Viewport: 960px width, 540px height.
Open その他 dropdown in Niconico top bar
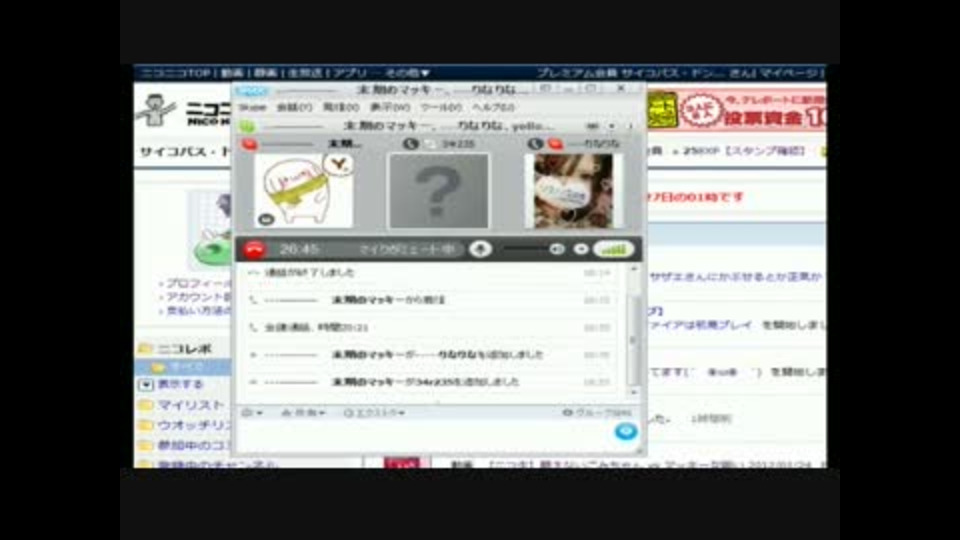coord(407,73)
